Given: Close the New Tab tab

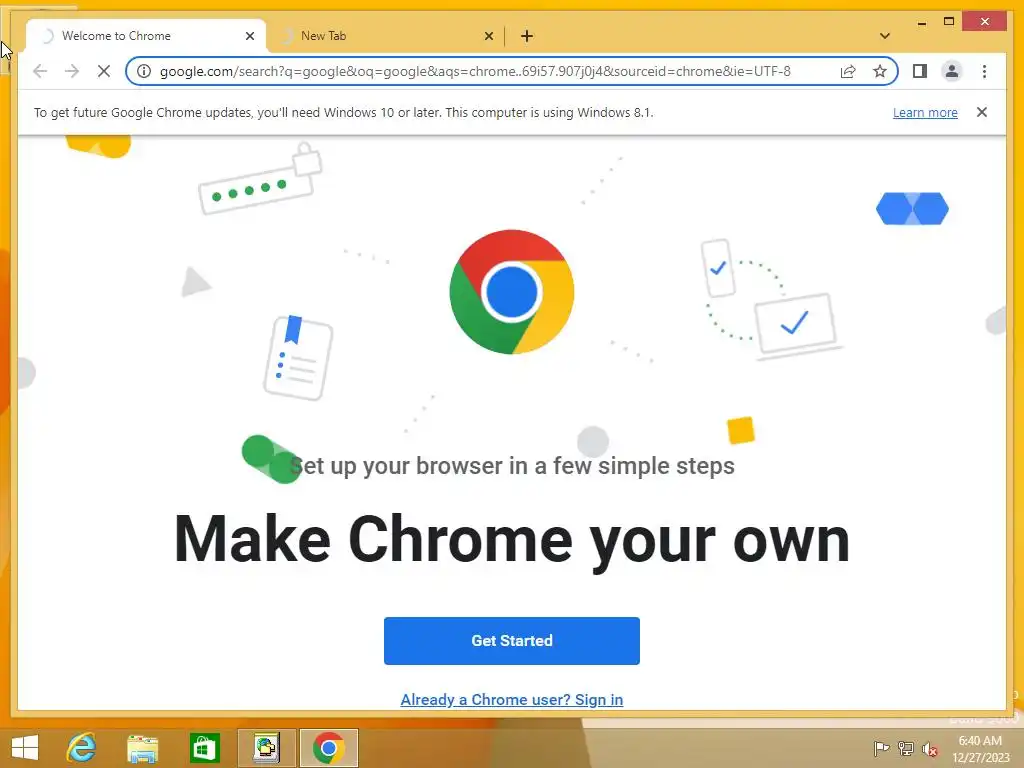Looking at the screenshot, I should pyautogui.click(x=488, y=36).
